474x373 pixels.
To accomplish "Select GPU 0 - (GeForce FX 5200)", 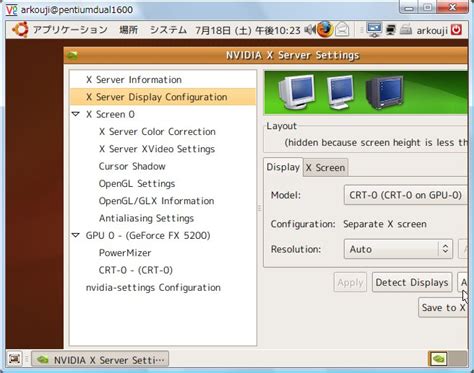I will pos(163,236).
